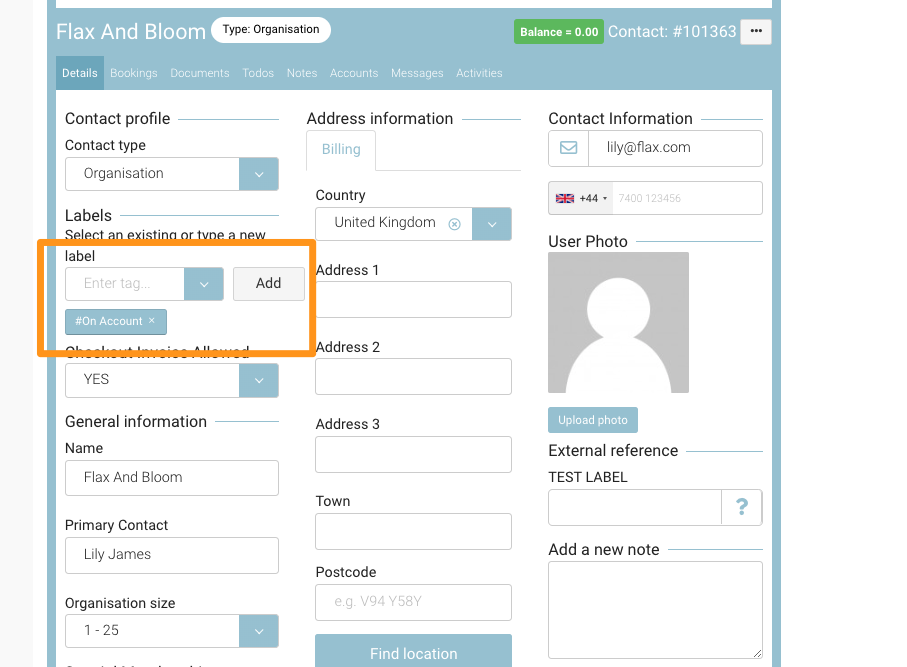
Task: Switch to the Activities tab
Action: pyautogui.click(x=479, y=72)
